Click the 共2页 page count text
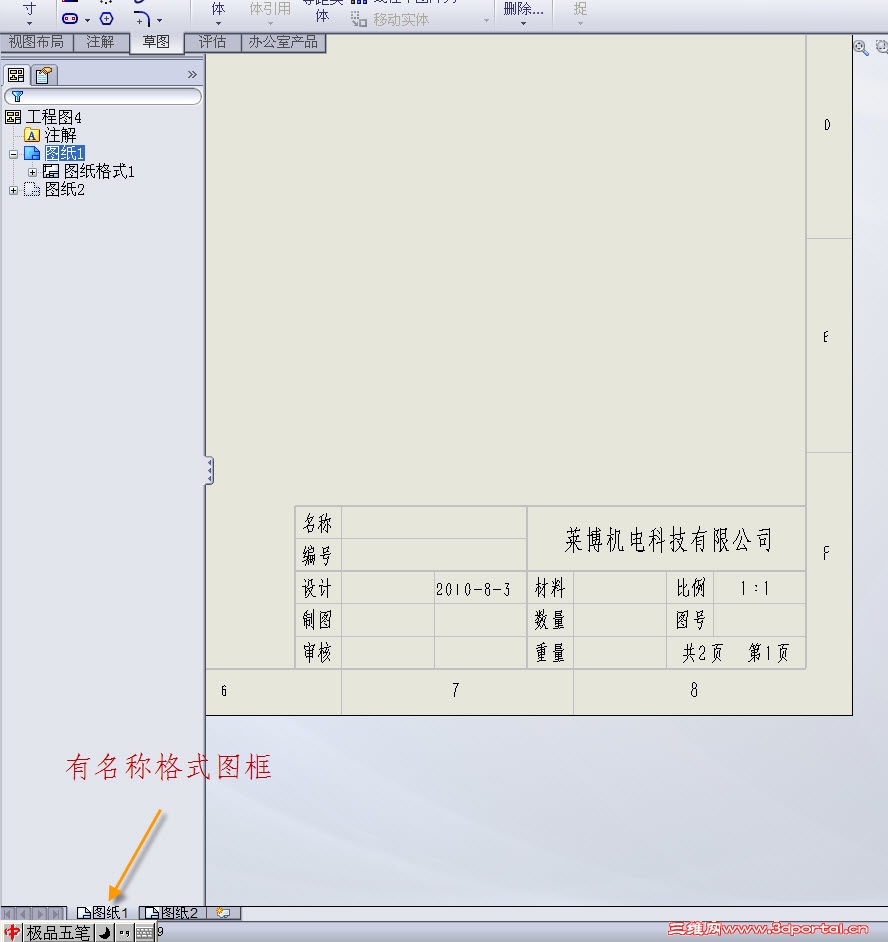Image resolution: width=888 pixels, height=942 pixels. [702, 652]
